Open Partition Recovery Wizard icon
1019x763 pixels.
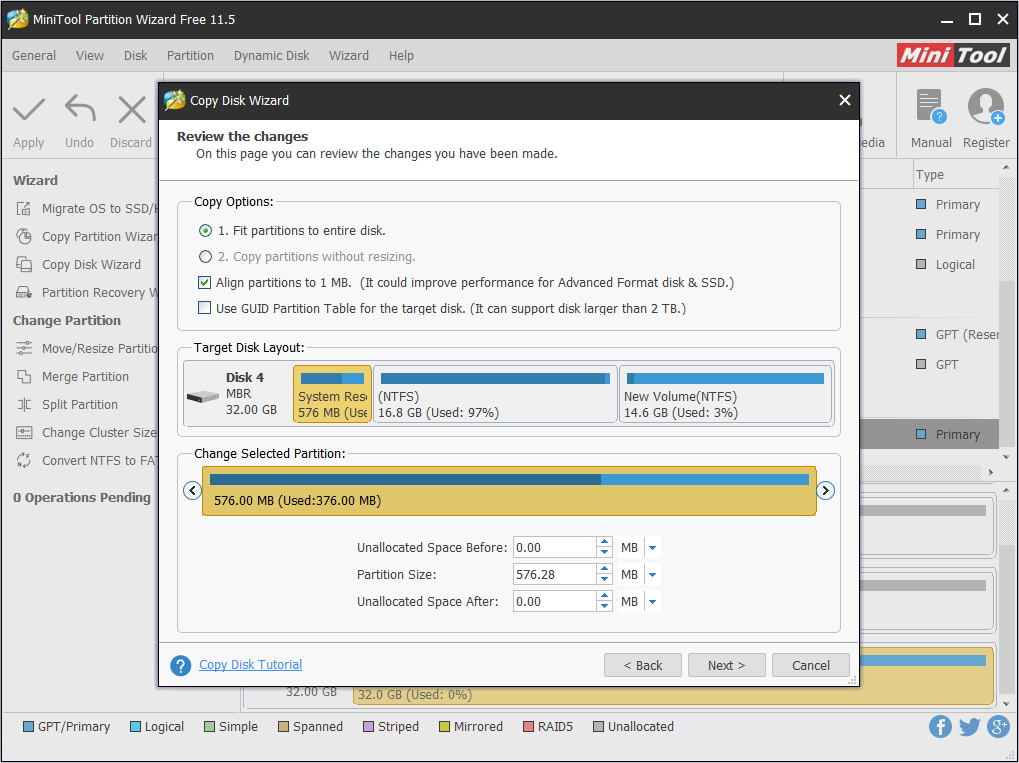[x=24, y=292]
